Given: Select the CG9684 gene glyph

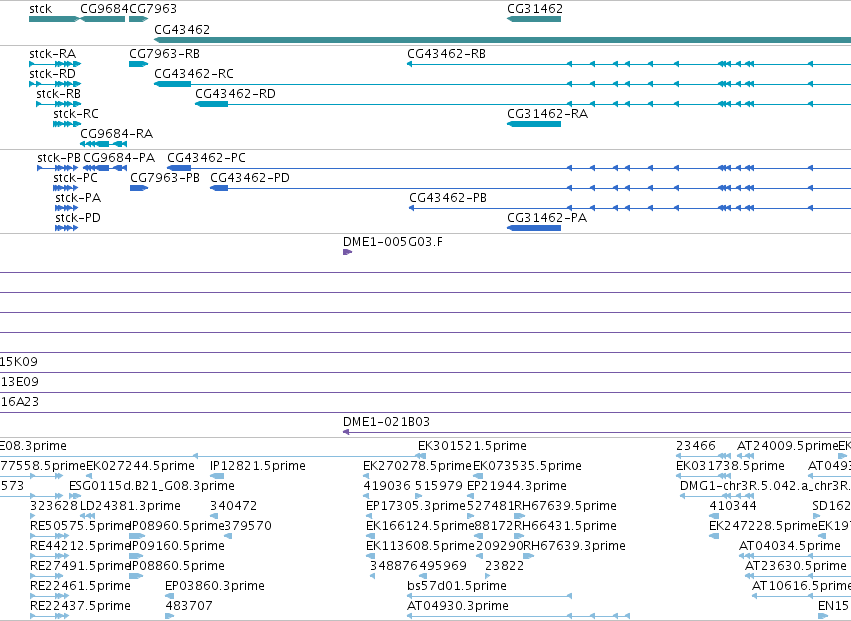Looking at the screenshot, I should click(x=103, y=19).
